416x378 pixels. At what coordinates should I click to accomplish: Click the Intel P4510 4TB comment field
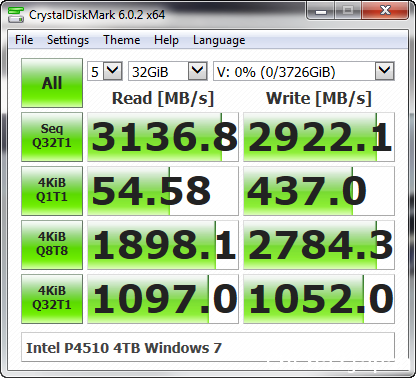[208, 347]
